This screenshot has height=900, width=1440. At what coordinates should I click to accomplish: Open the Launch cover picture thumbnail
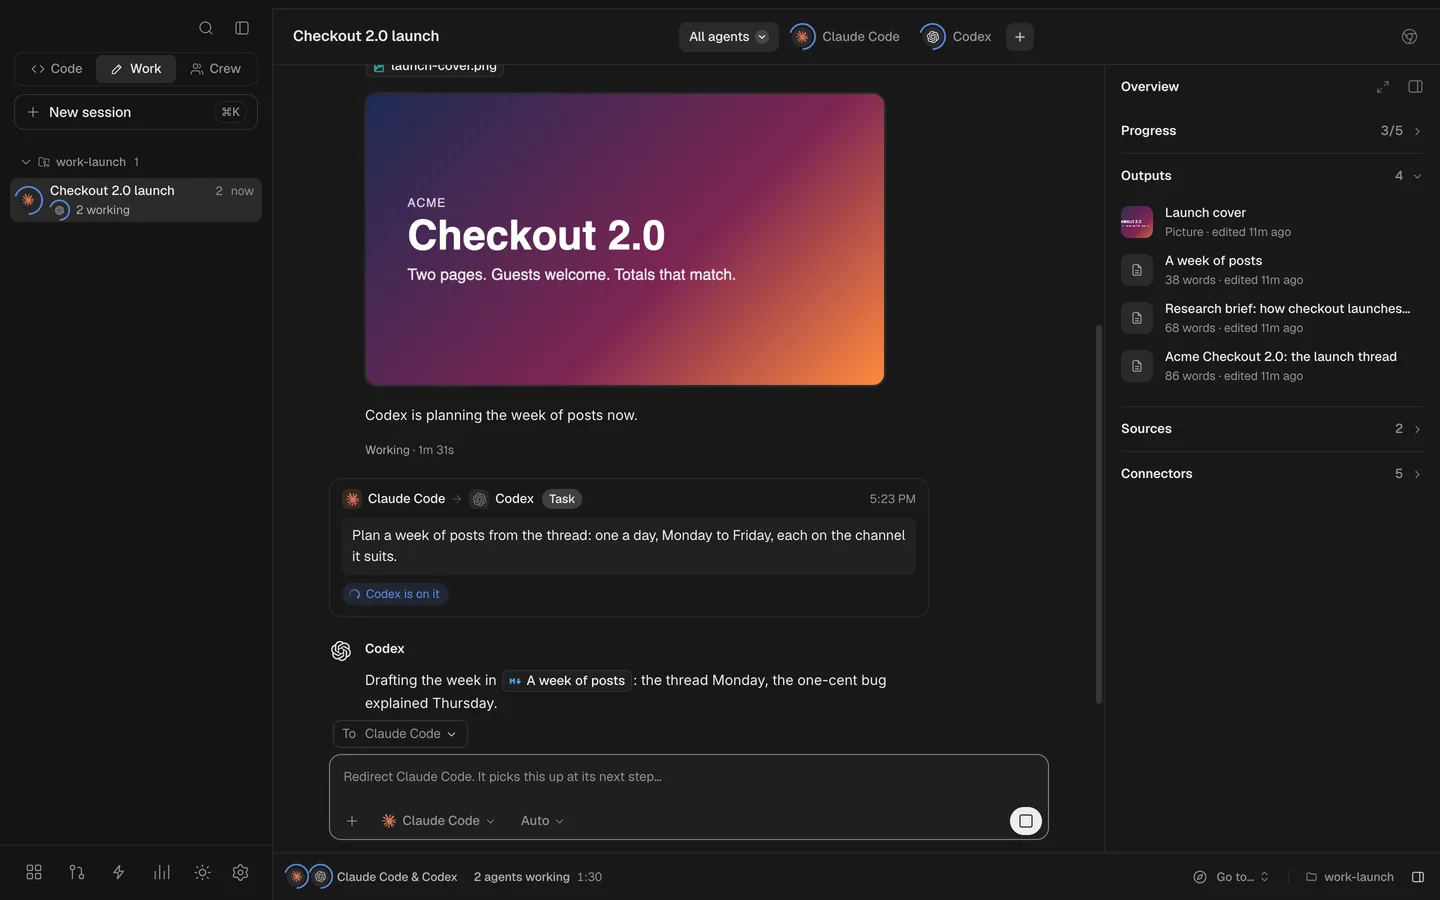pos(1137,222)
